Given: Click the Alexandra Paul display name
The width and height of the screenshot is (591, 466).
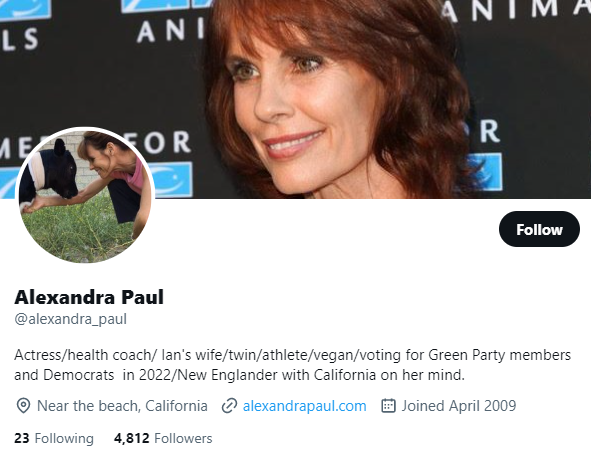Looking at the screenshot, I should (x=89, y=297).
